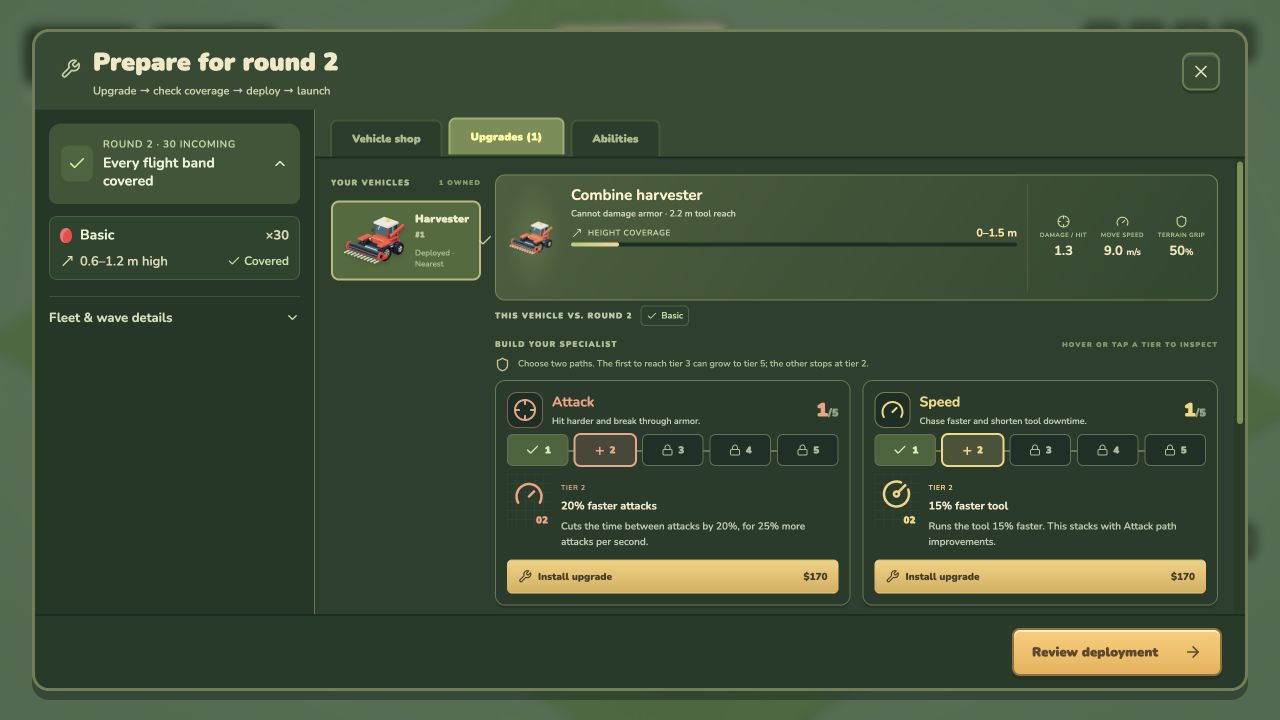
Task: Select Speed tier 1
Action: coord(906,450)
